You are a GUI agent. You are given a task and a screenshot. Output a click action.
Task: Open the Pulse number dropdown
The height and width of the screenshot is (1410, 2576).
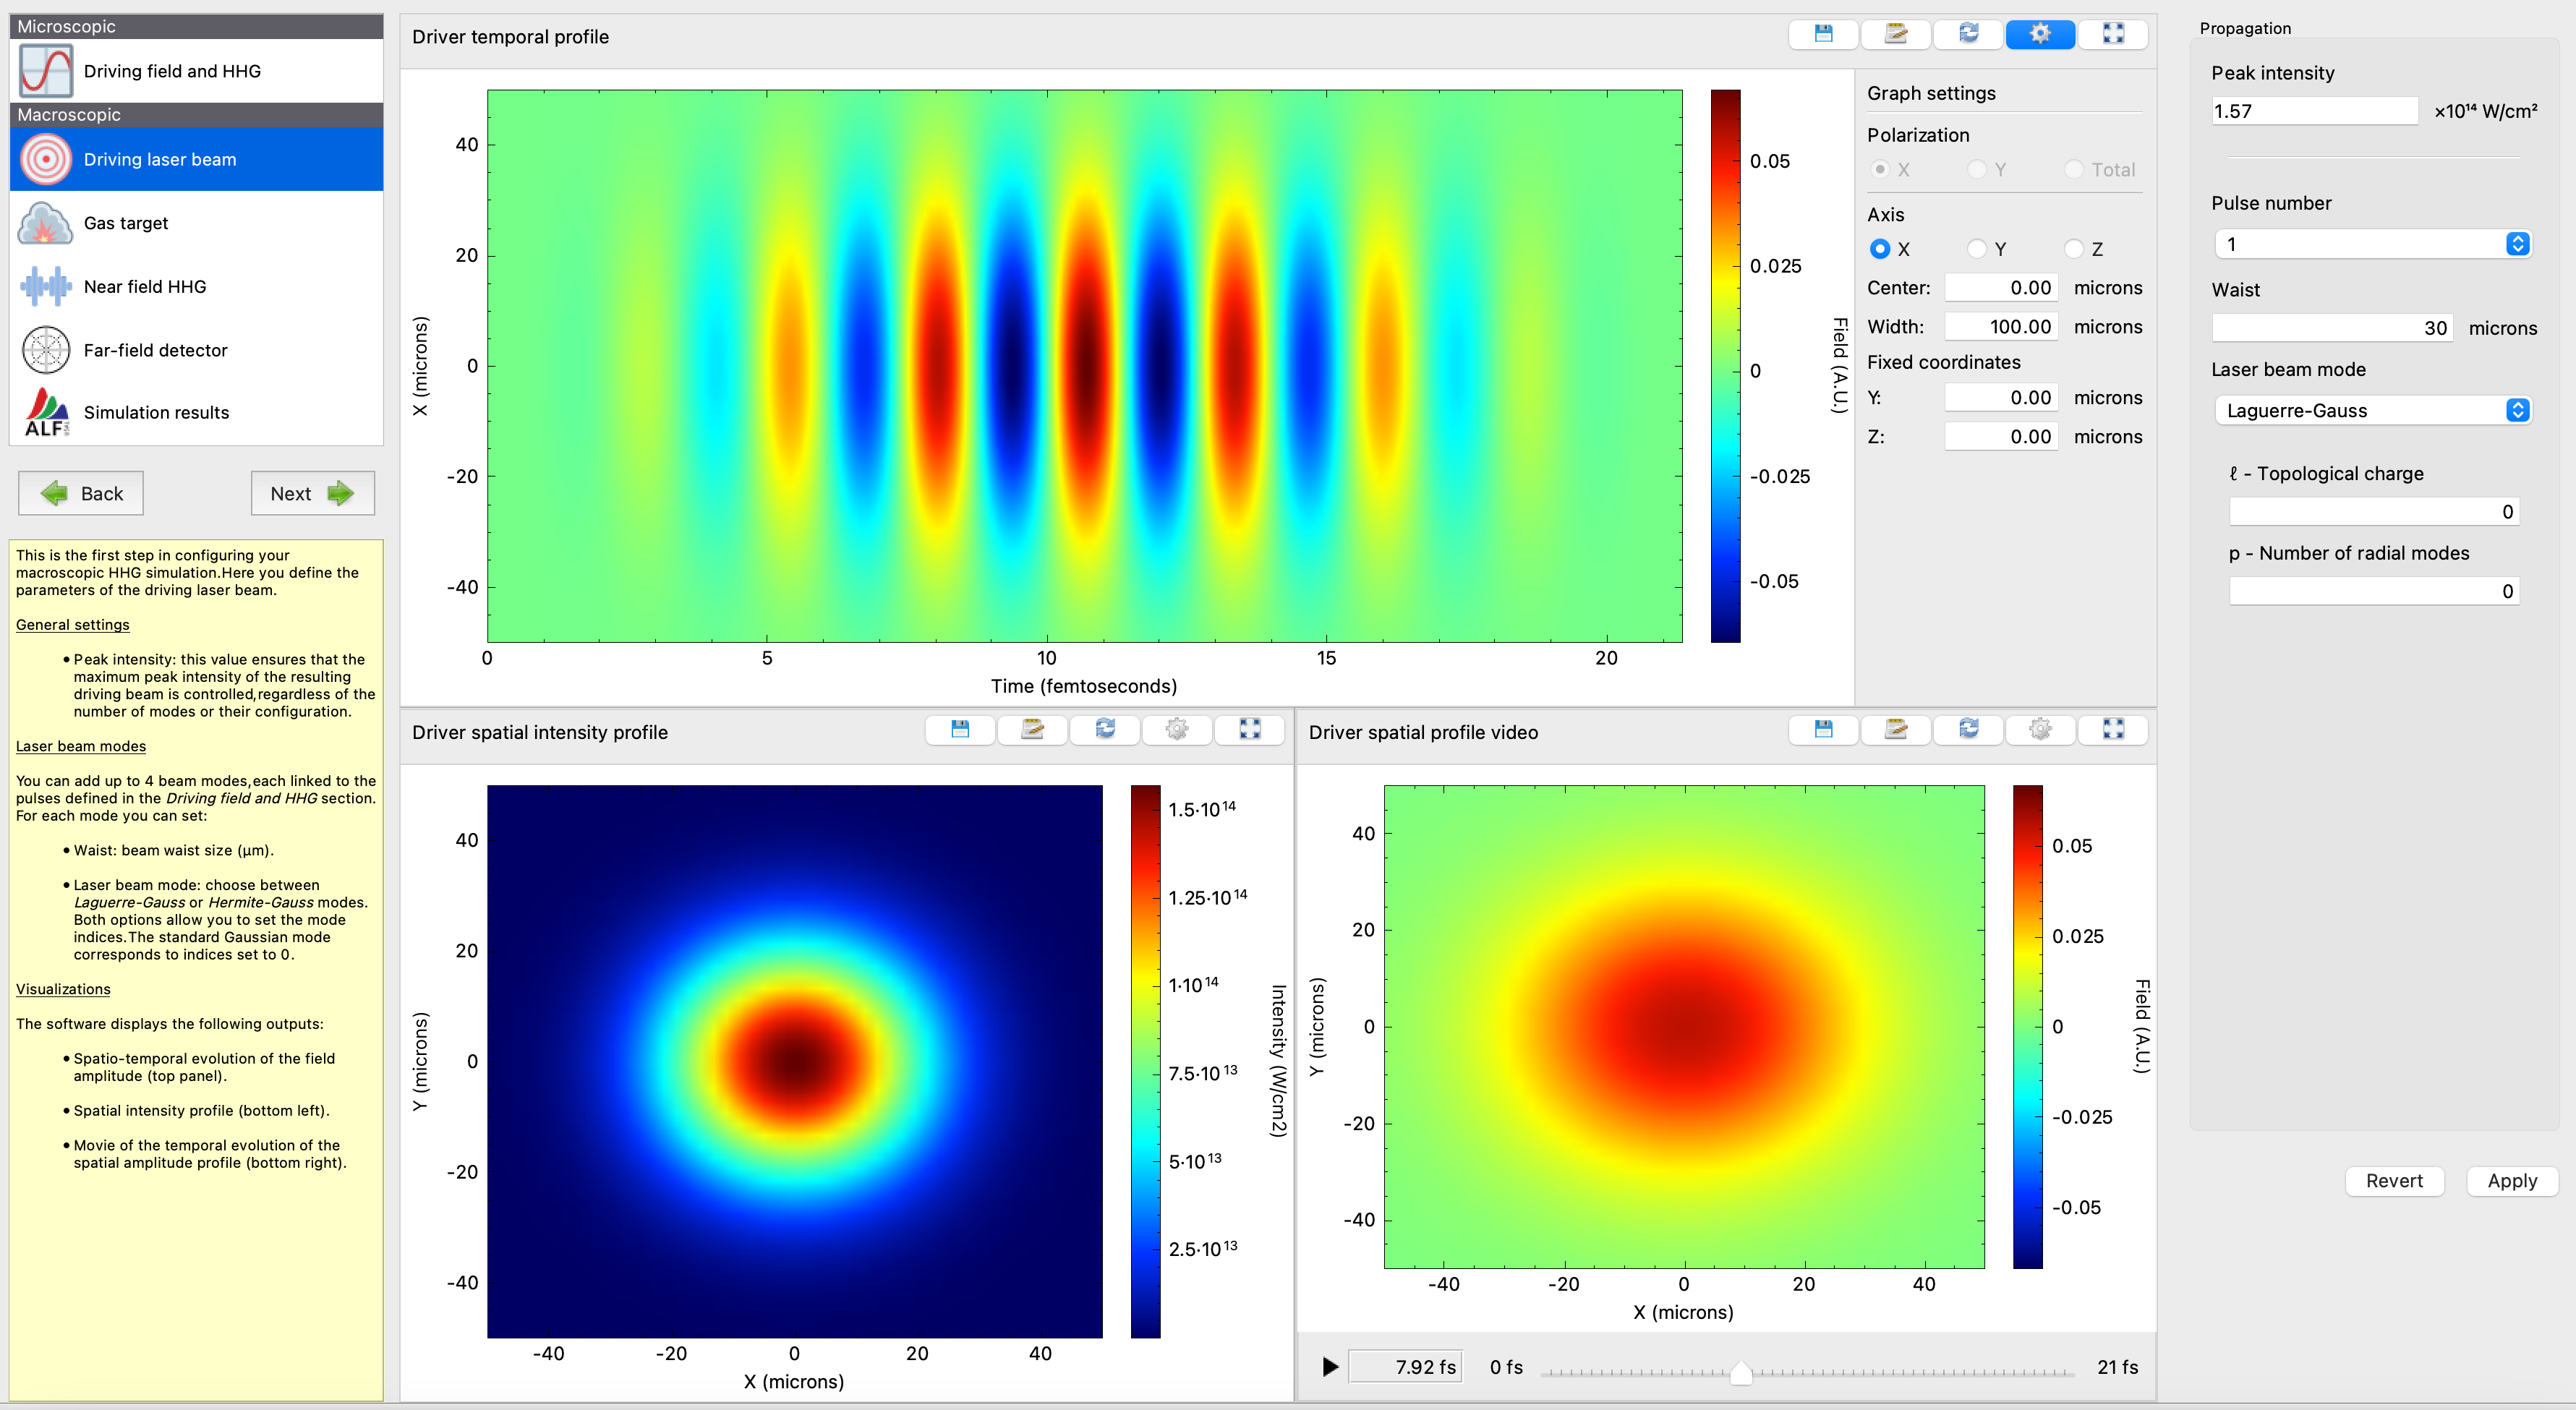pyautogui.click(x=2373, y=243)
